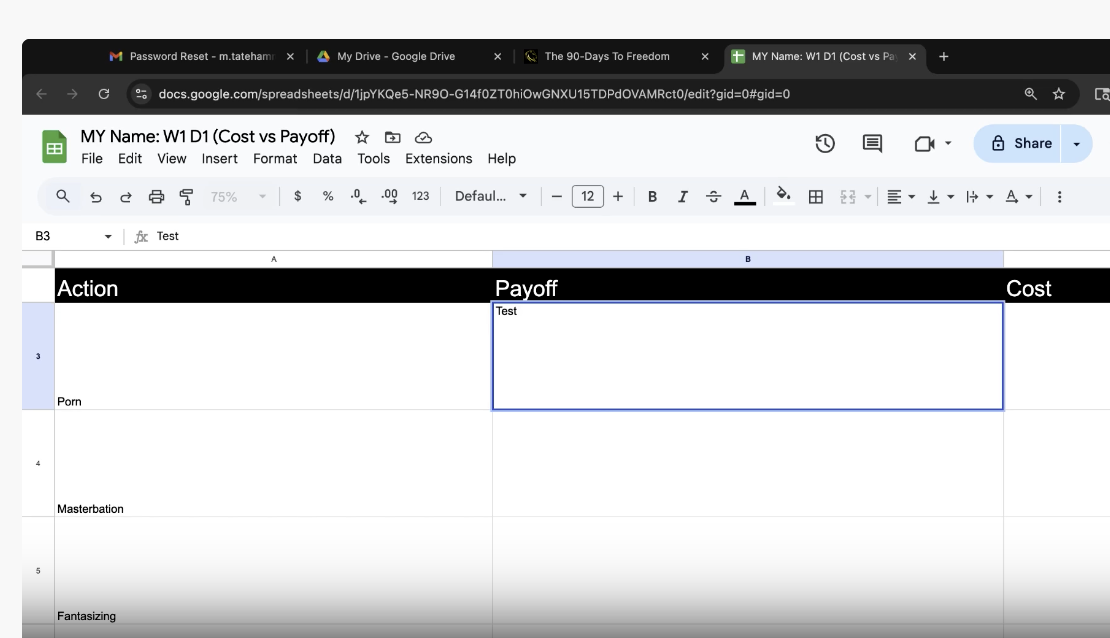The width and height of the screenshot is (1110, 638).
Task: Toggle italic formatting
Action: click(682, 197)
